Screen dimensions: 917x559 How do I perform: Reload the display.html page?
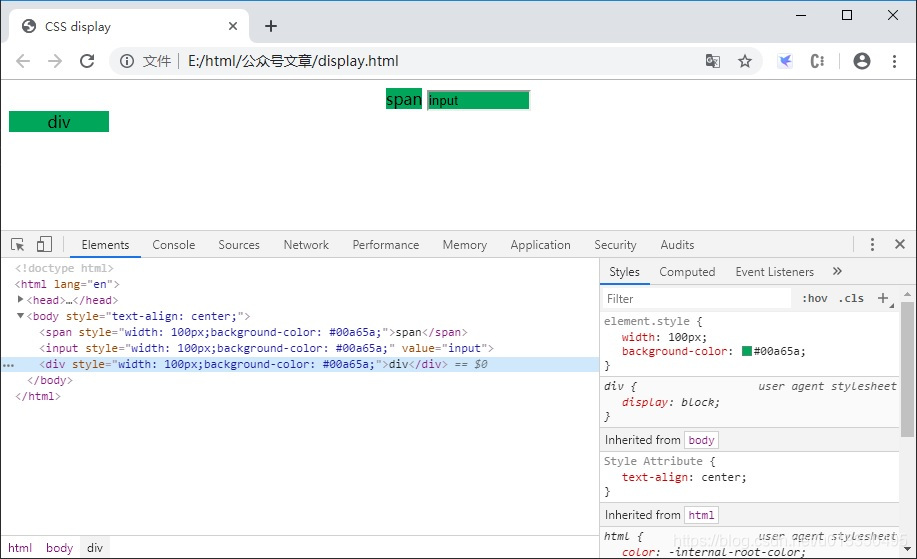pyautogui.click(x=87, y=61)
